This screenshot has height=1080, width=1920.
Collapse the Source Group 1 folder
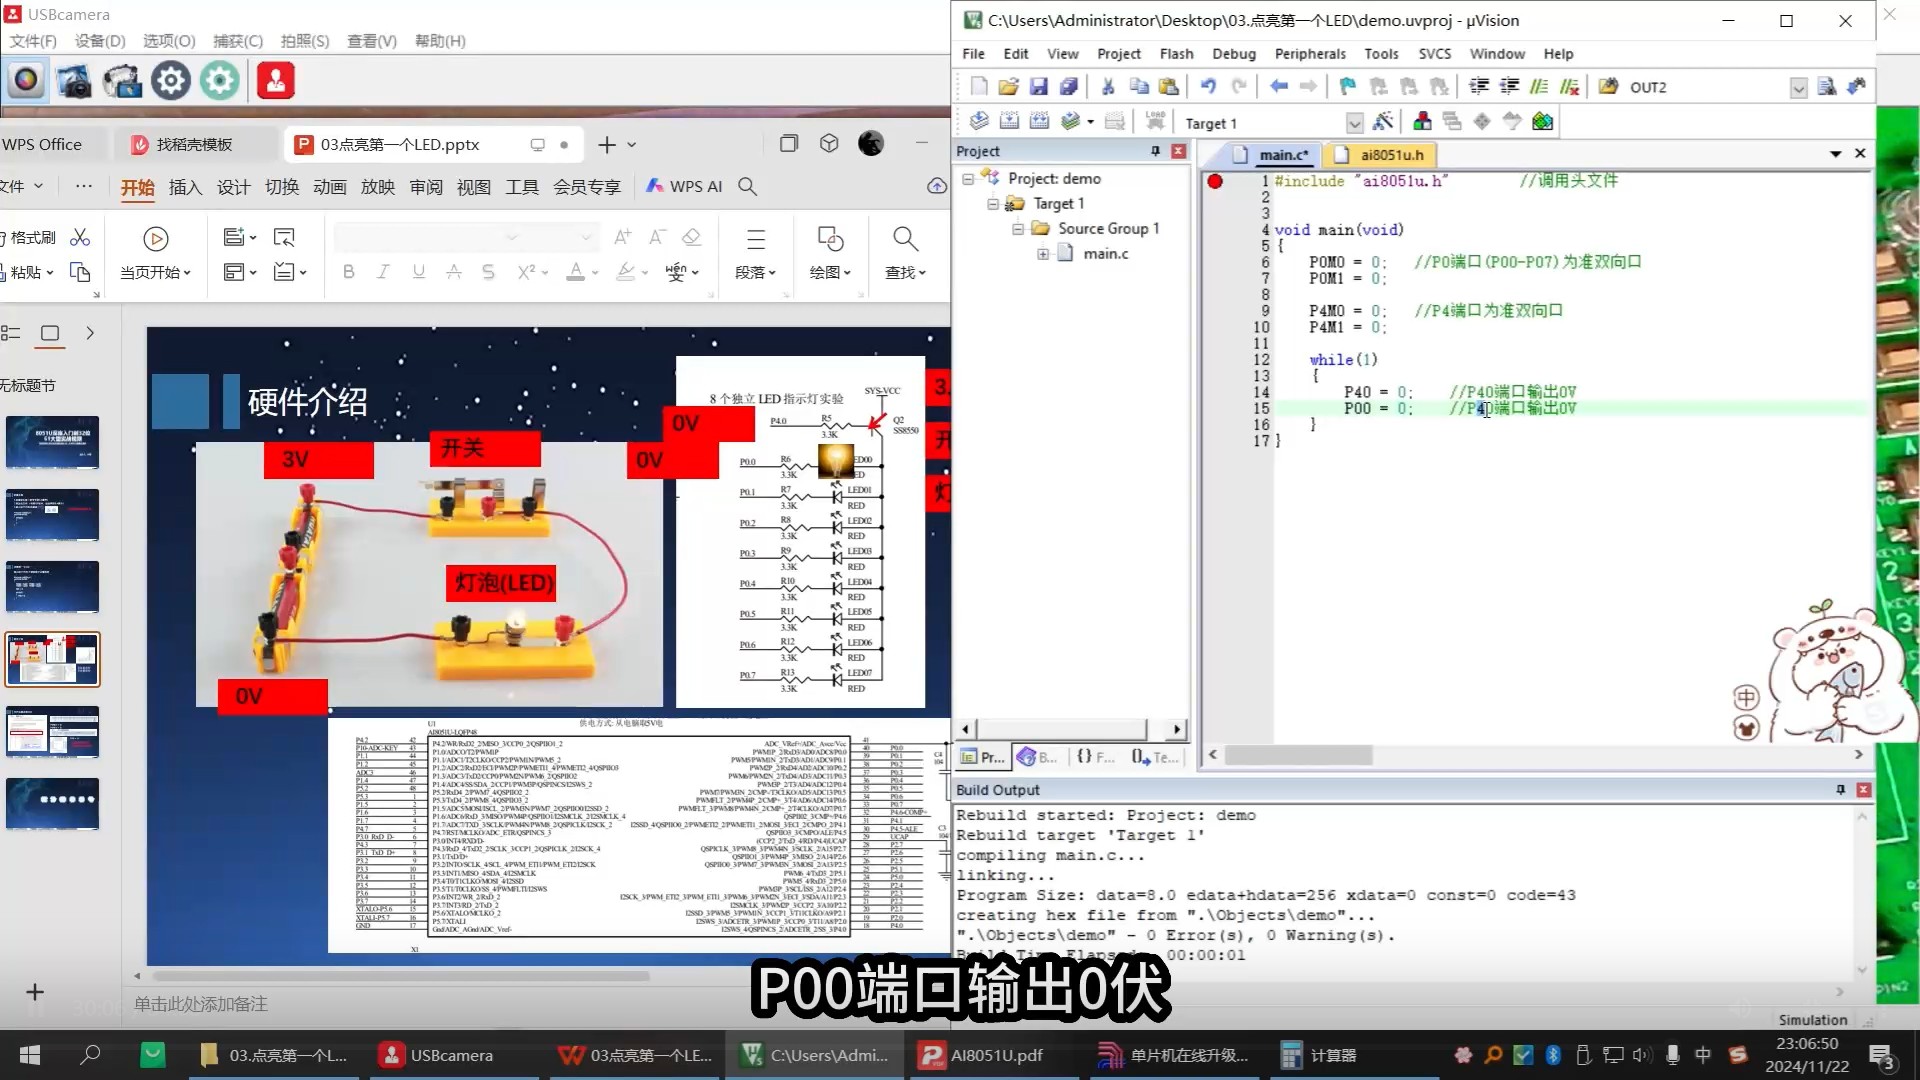[1018, 229]
